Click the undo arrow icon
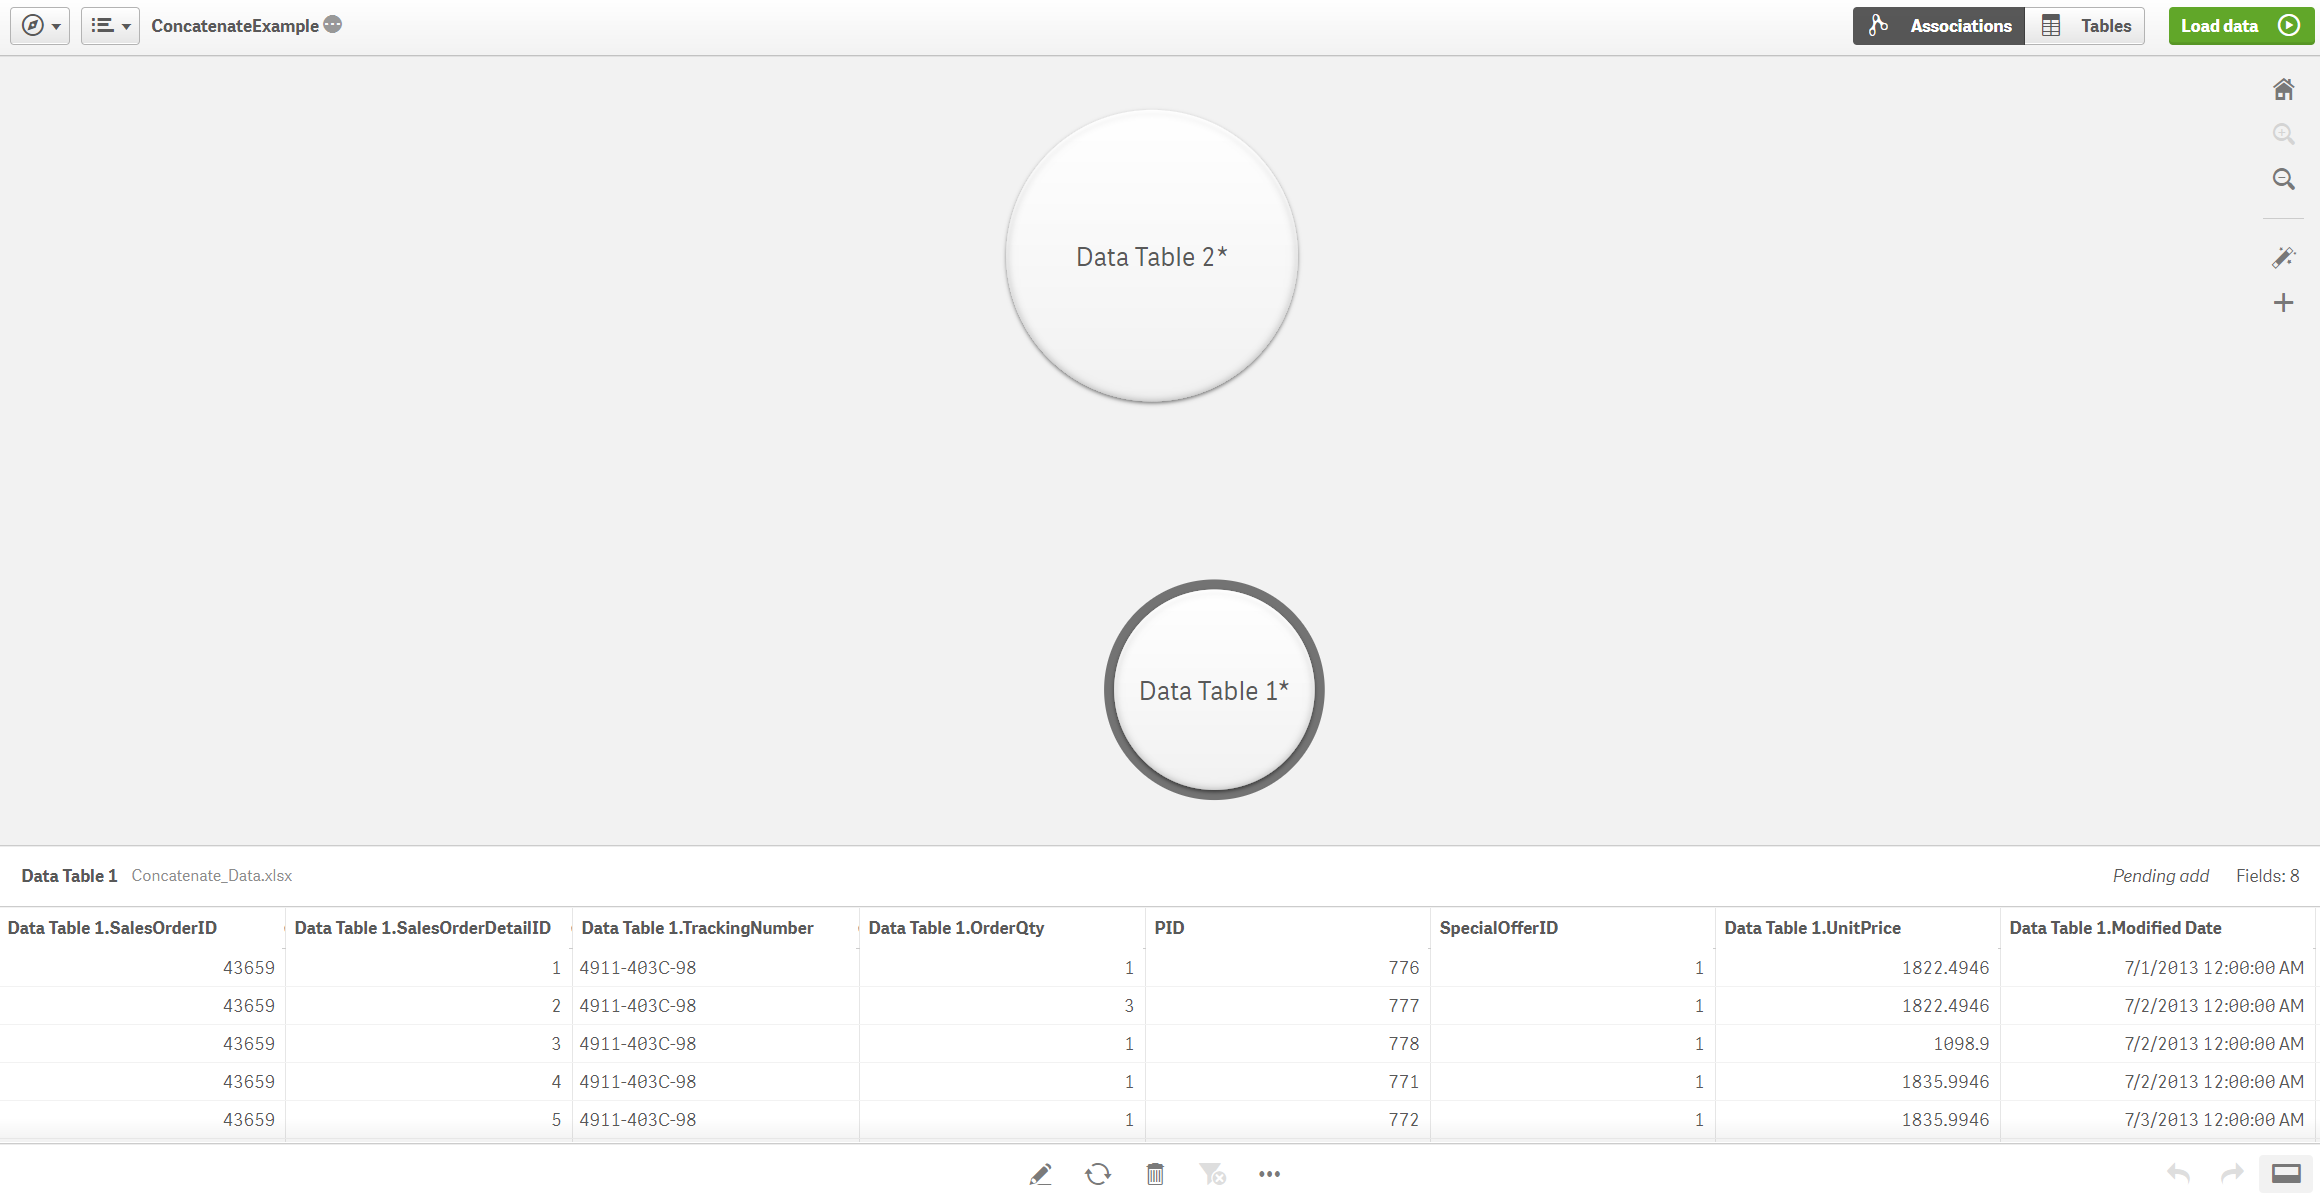This screenshot has height=1200, width=2320. point(2178,1174)
